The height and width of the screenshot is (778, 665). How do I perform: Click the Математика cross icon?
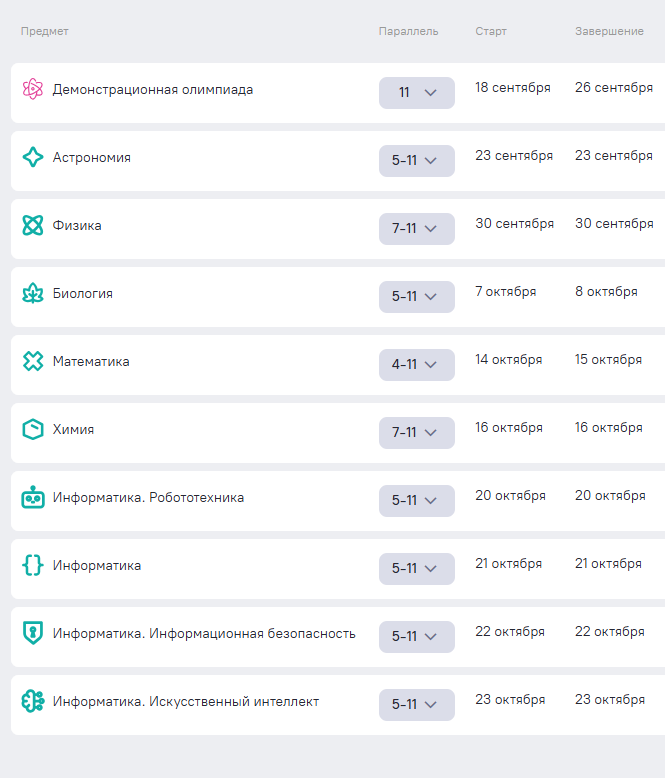(33, 362)
